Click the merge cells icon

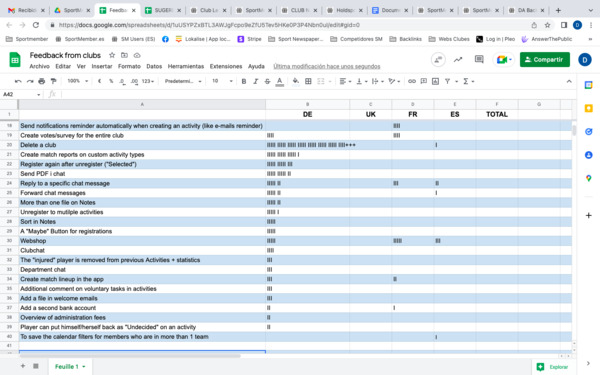point(321,81)
